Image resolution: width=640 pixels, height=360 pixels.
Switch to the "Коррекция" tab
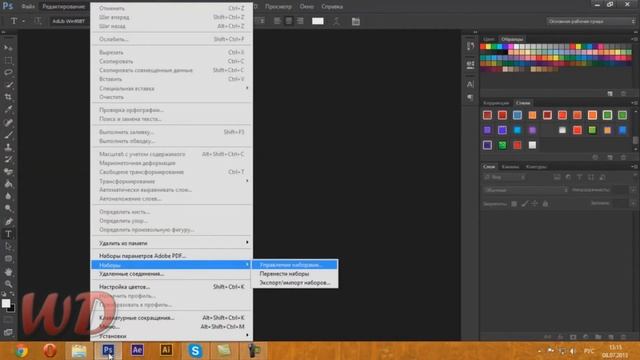coord(496,103)
